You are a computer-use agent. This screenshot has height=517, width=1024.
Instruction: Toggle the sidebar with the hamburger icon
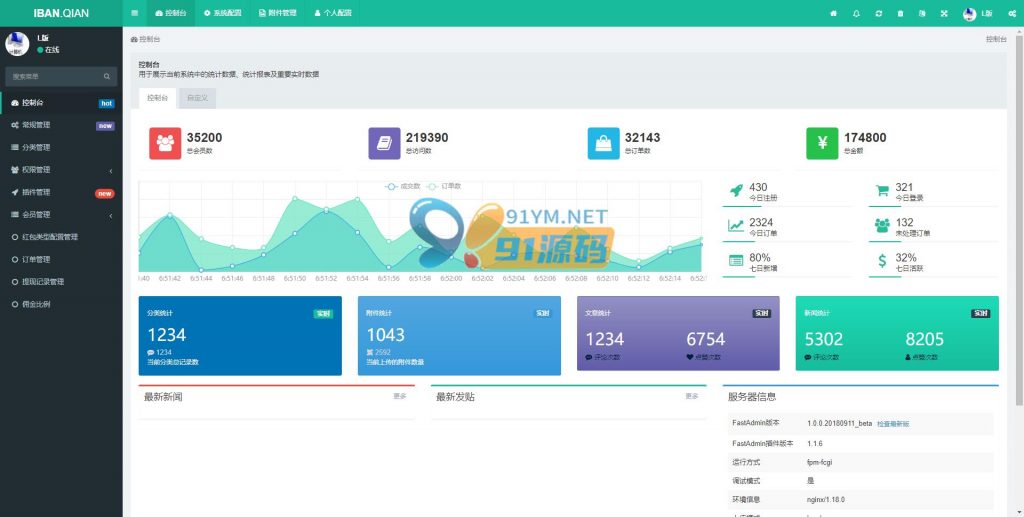pyautogui.click(x=135, y=13)
